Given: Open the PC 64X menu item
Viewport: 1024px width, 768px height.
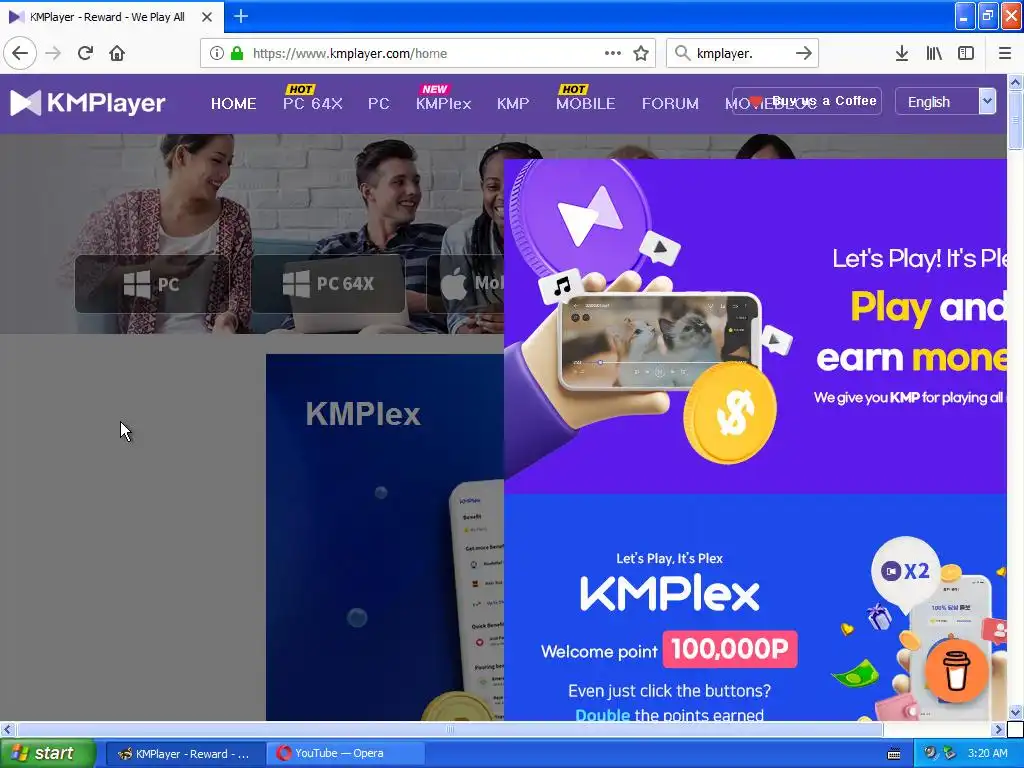Looking at the screenshot, I should [x=312, y=104].
